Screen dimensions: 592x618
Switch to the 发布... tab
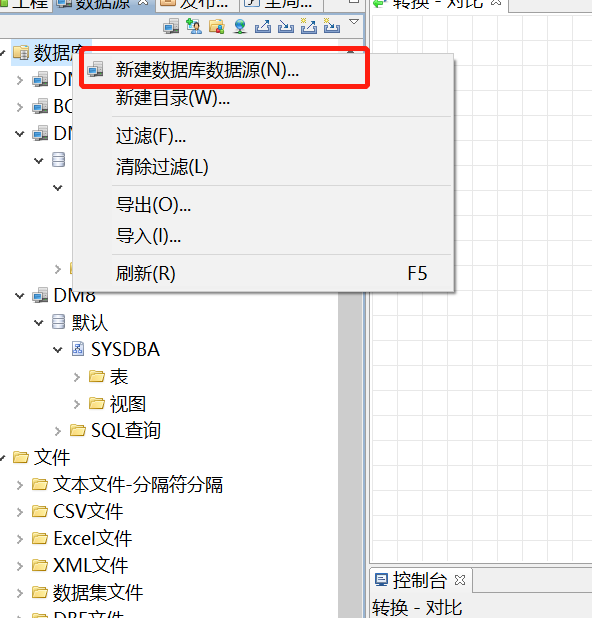(x=196, y=4)
